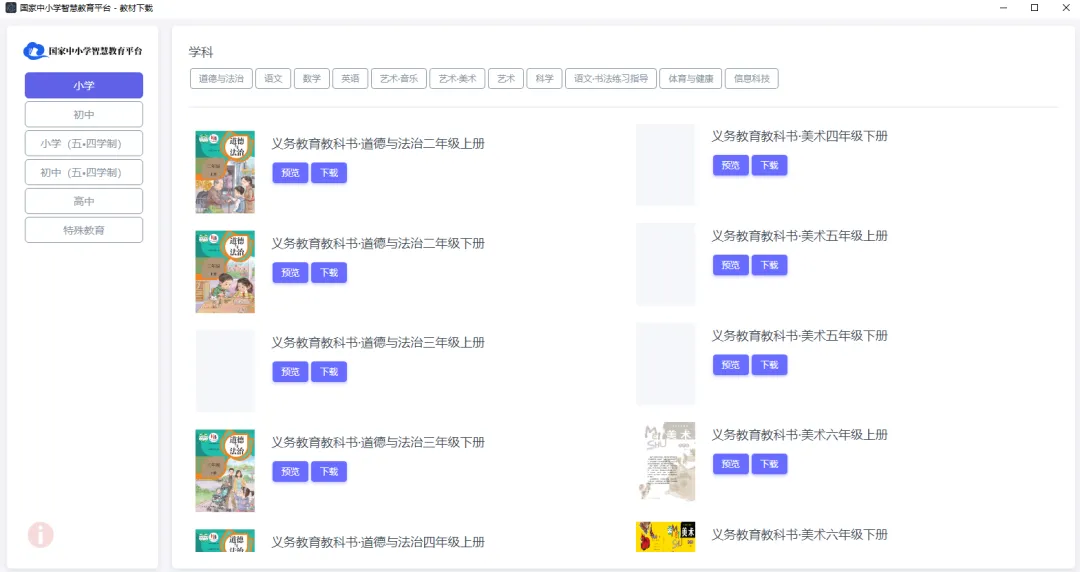1080x572 pixels.
Task: Click cover of 道德与法治二年级上册
Action: (225, 172)
